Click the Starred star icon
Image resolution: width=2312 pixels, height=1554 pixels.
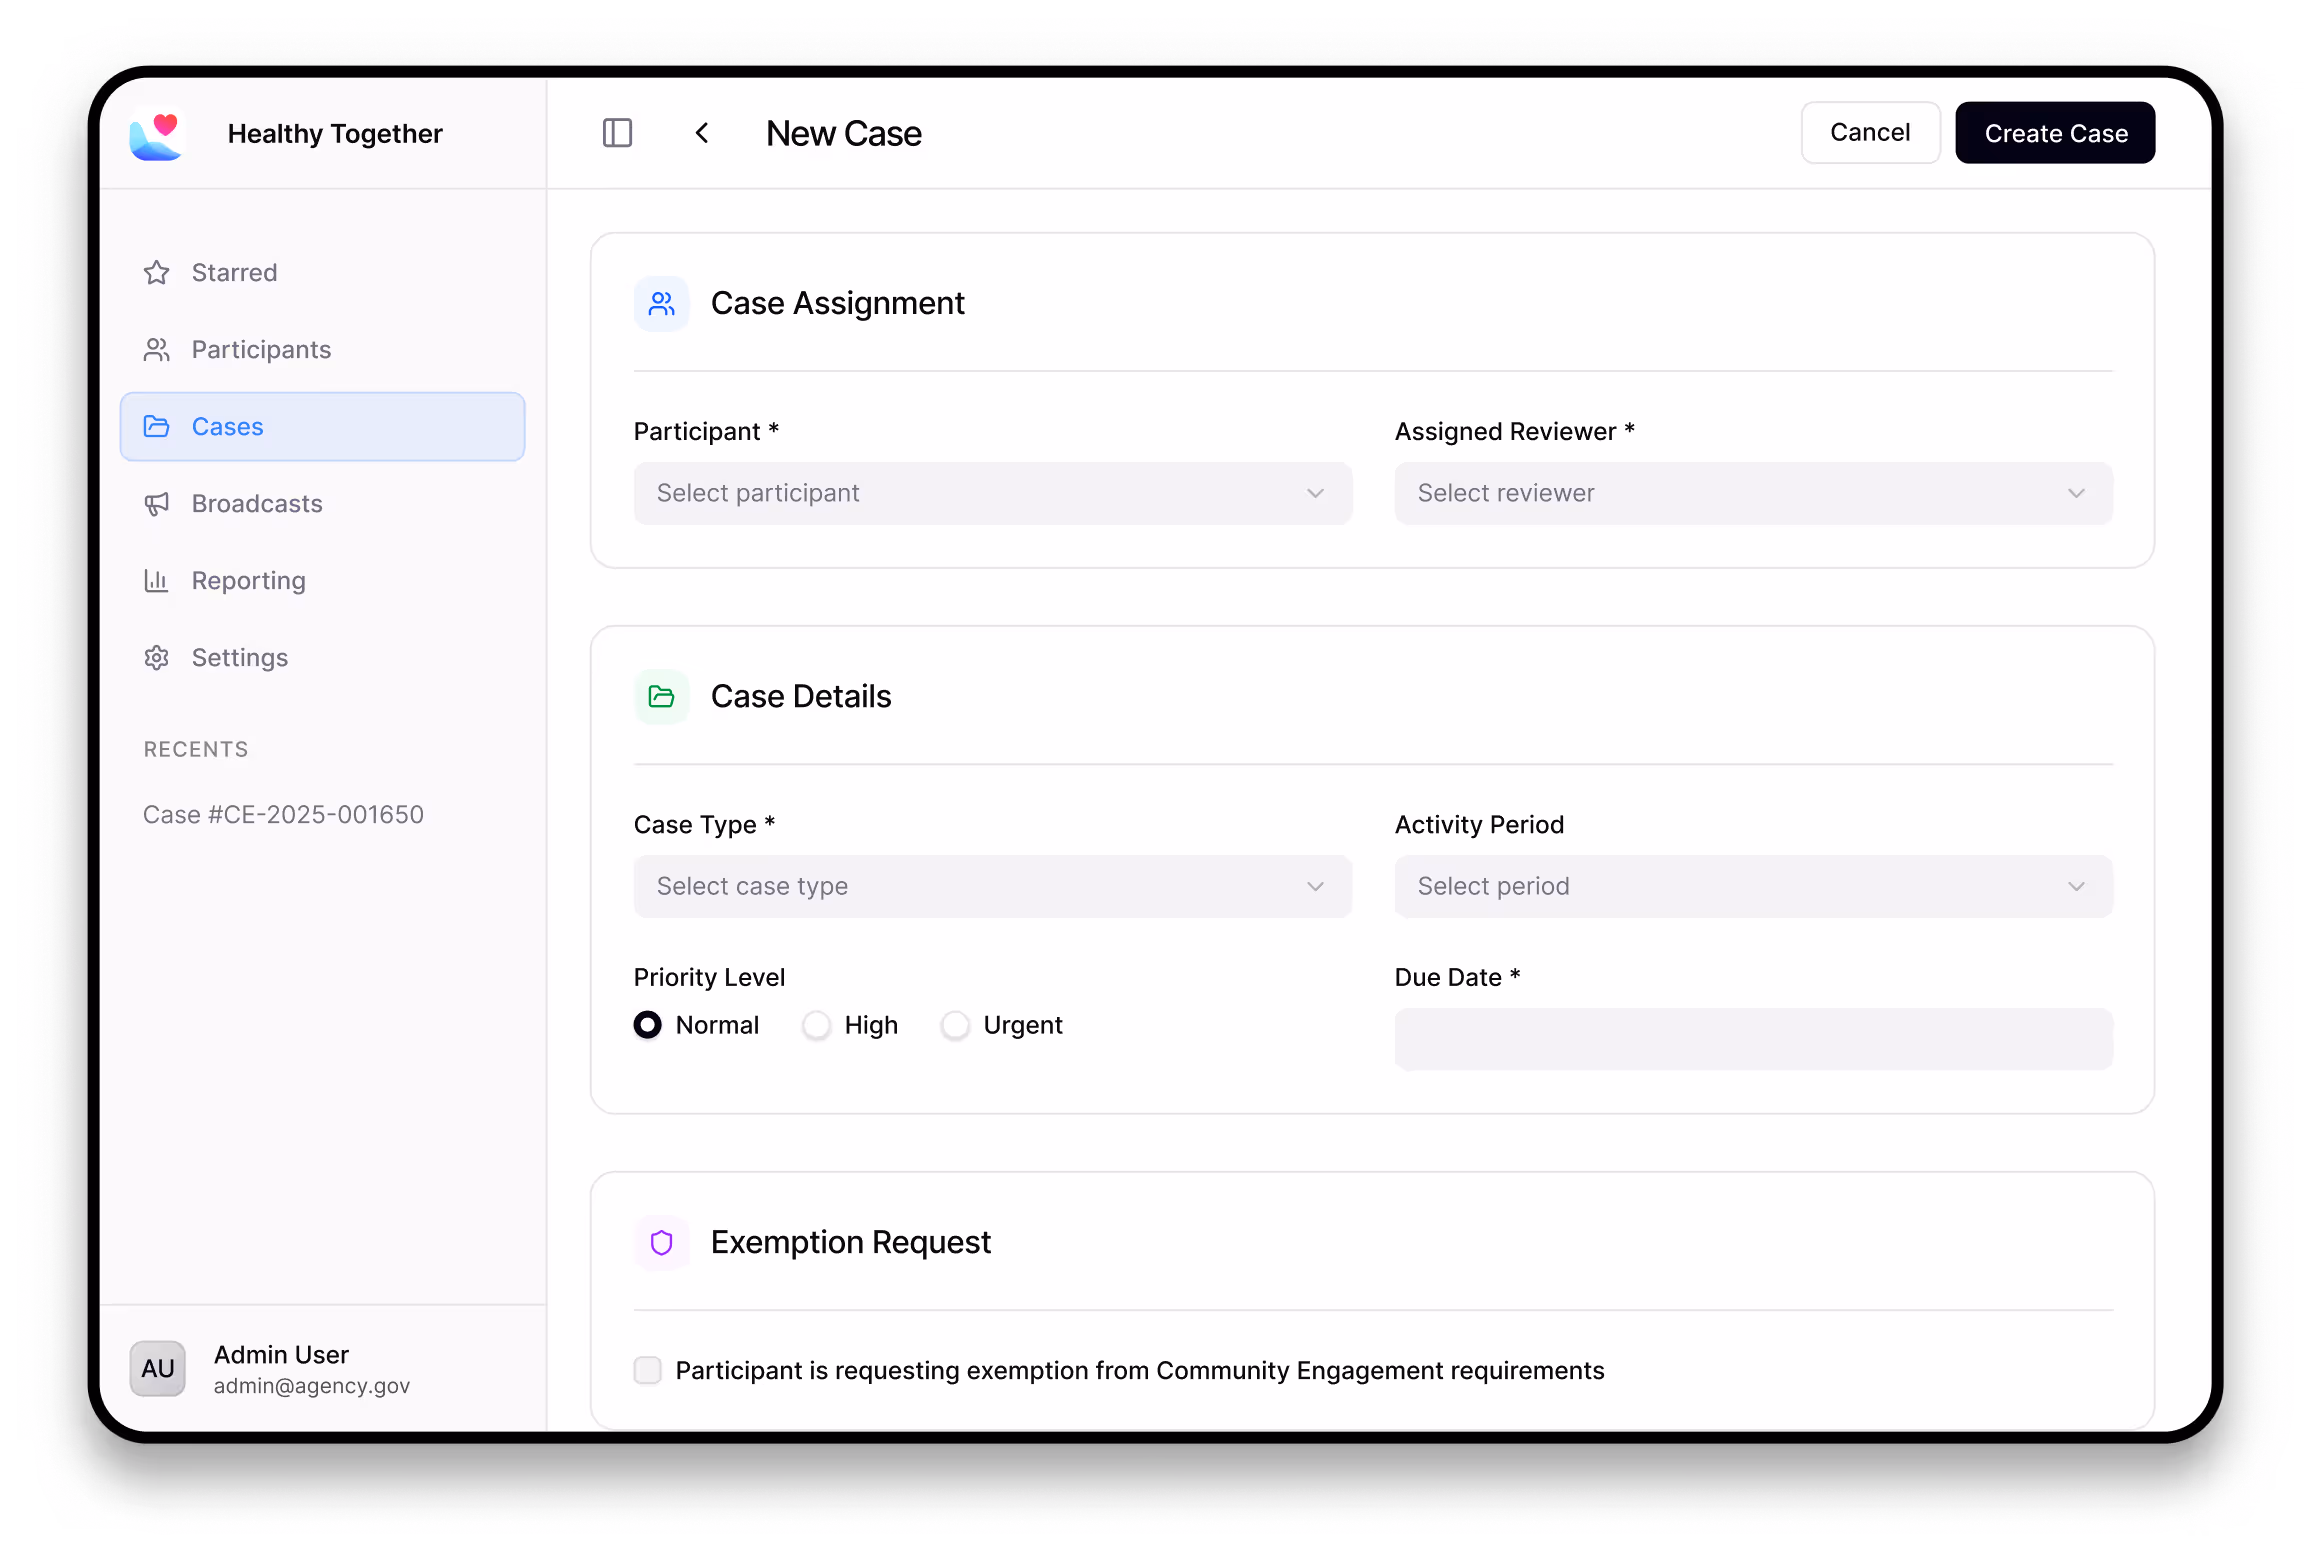coord(157,273)
